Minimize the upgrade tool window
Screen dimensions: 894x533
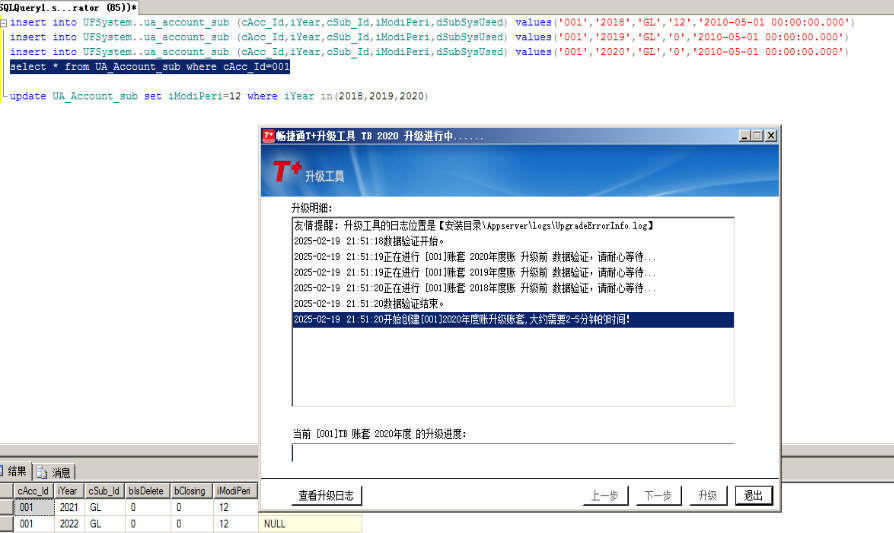[x=745, y=136]
